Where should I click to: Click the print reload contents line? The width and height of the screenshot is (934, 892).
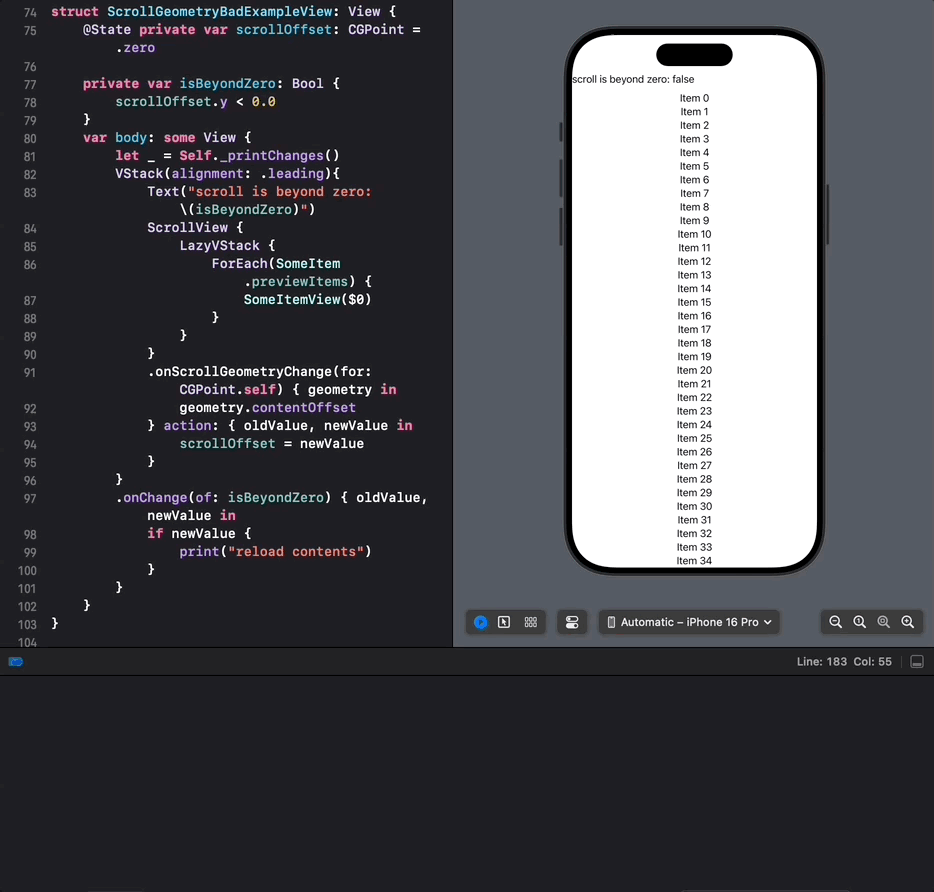coord(275,552)
